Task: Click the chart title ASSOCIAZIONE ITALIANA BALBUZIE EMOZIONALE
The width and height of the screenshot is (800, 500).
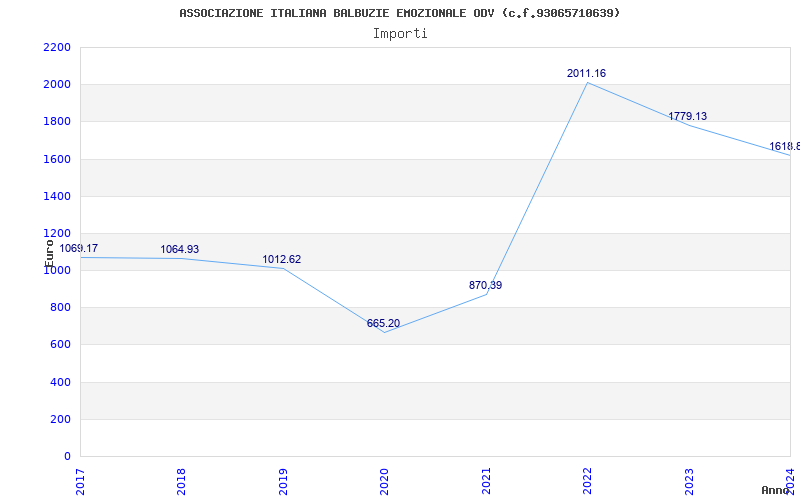Action: (399, 13)
